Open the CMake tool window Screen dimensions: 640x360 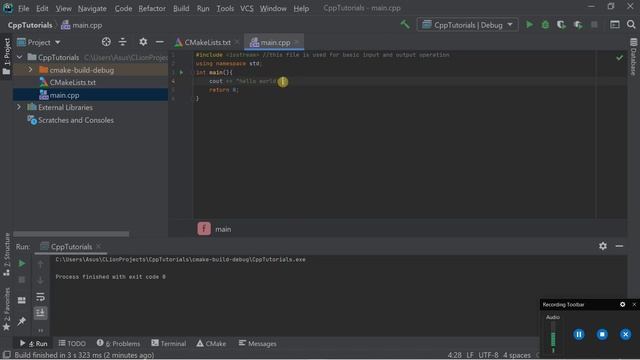tap(211, 343)
